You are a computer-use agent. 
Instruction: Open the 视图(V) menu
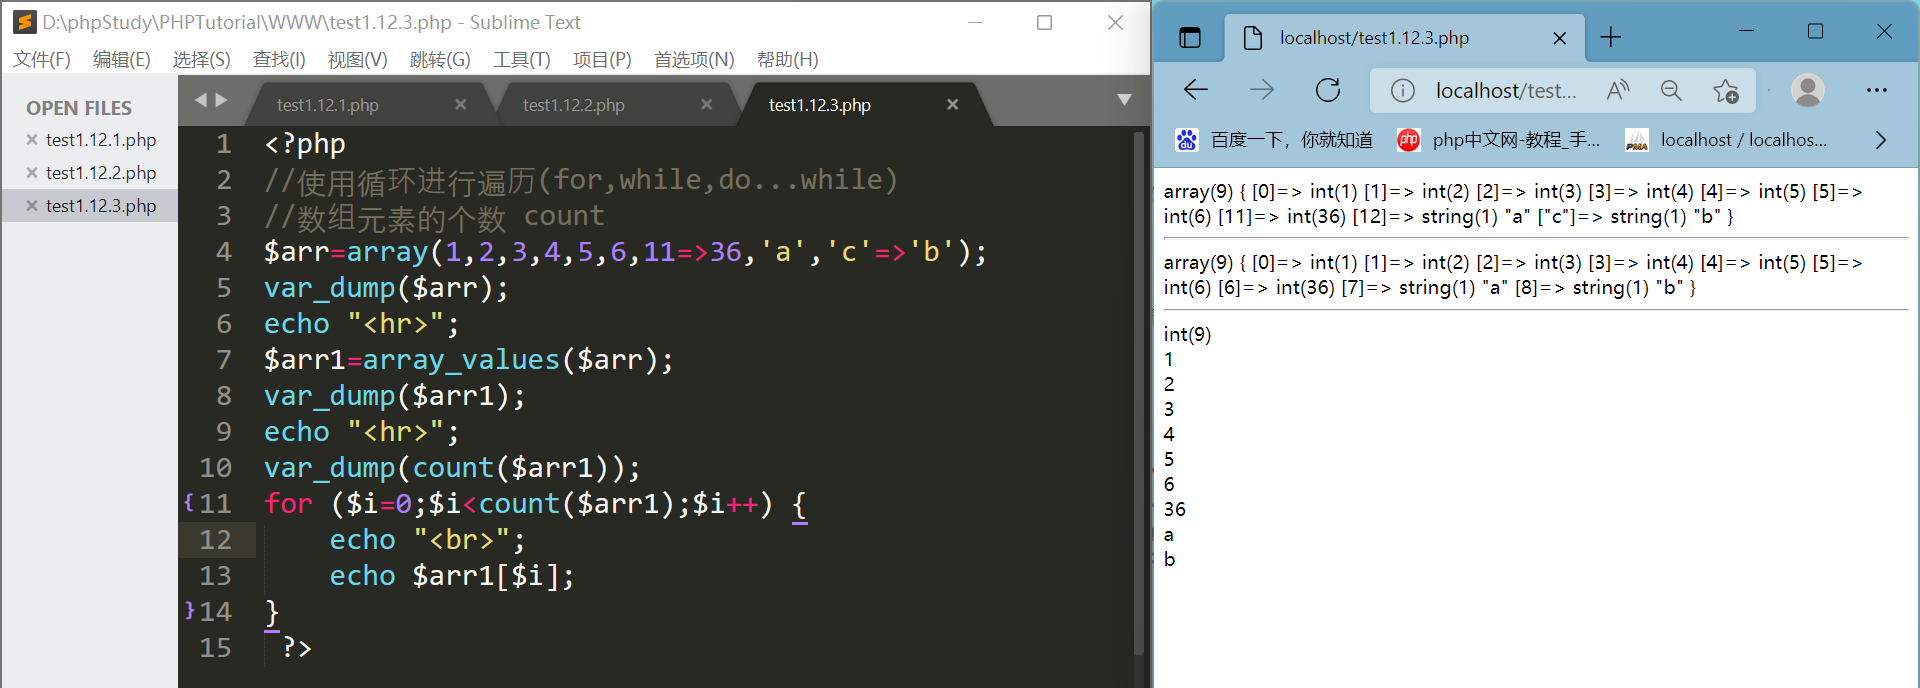point(357,59)
